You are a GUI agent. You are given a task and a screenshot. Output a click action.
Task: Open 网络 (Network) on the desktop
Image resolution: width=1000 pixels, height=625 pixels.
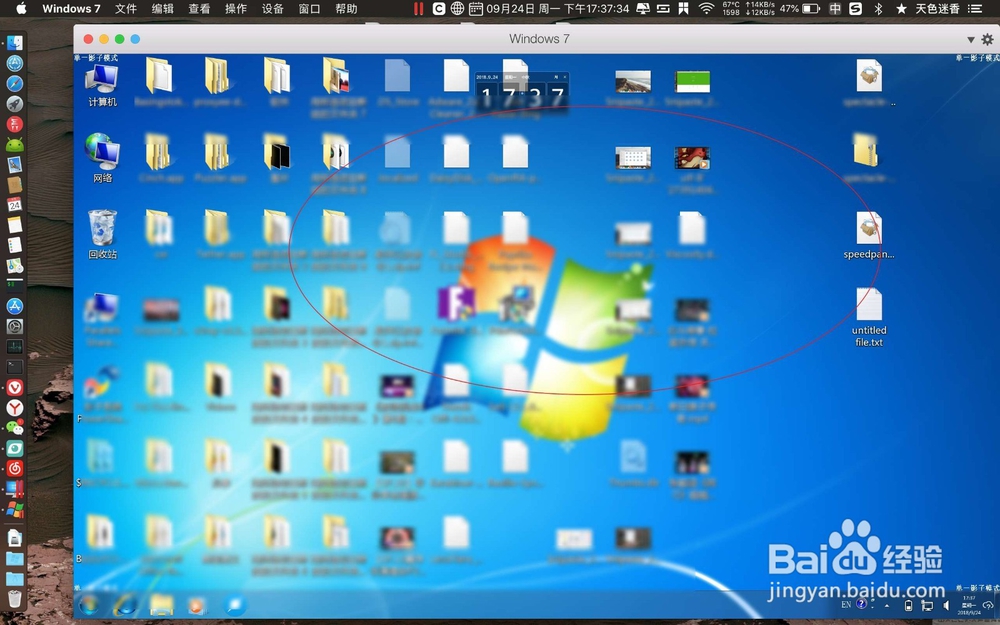(100, 155)
